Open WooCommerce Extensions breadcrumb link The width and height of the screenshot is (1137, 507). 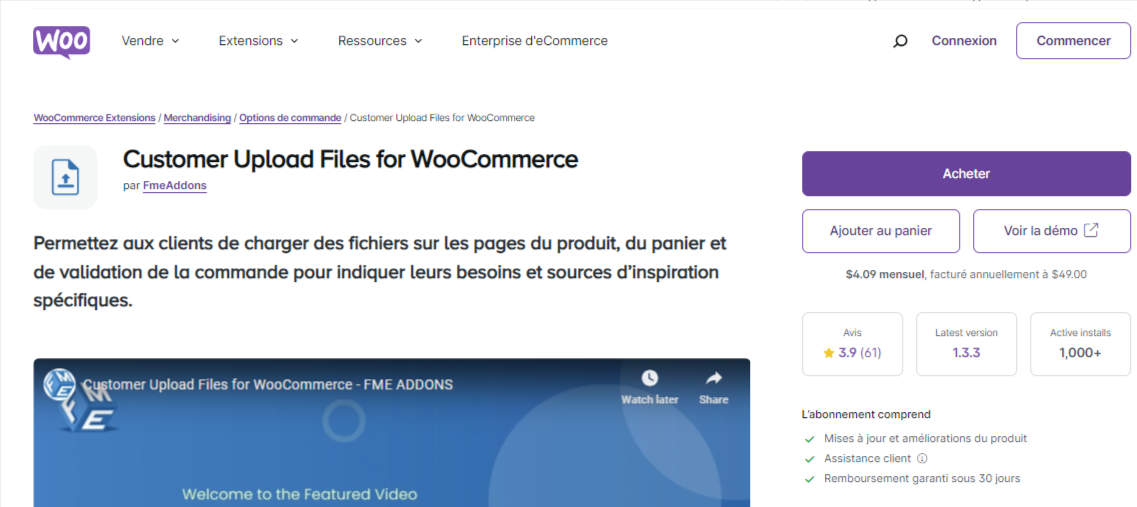pyautogui.click(x=94, y=118)
